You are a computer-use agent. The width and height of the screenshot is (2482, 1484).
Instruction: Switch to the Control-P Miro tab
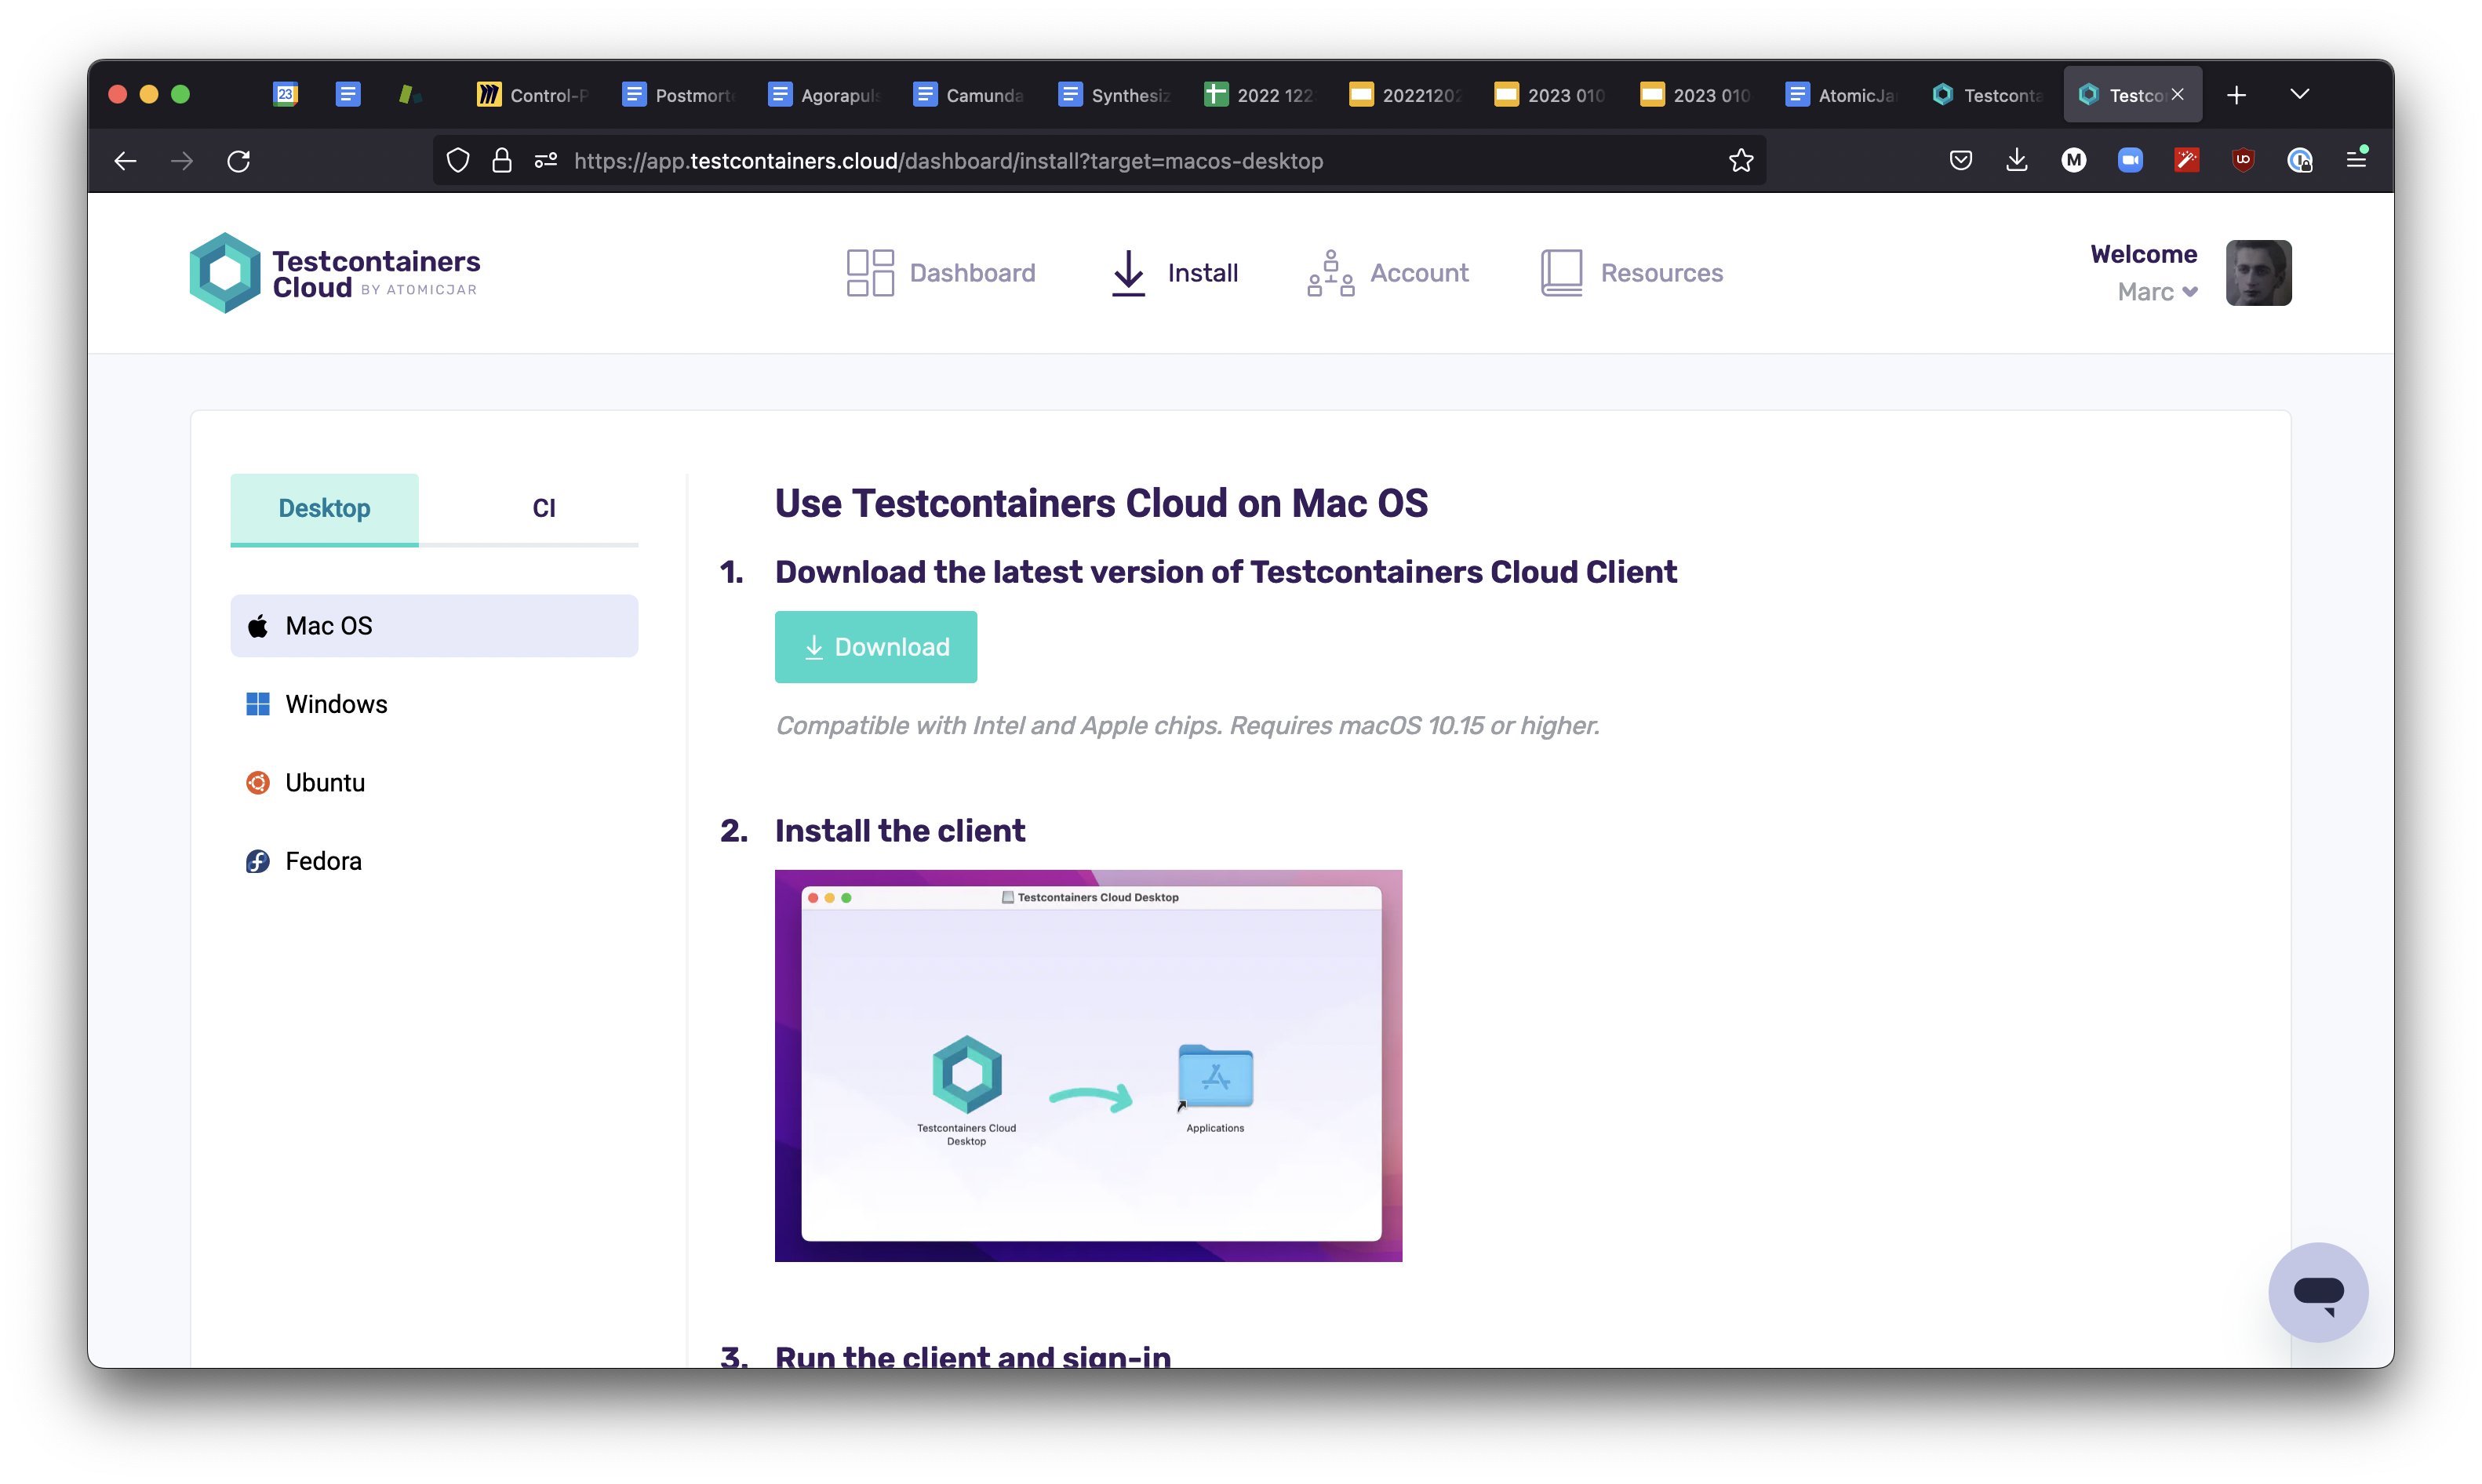(x=533, y=95)
